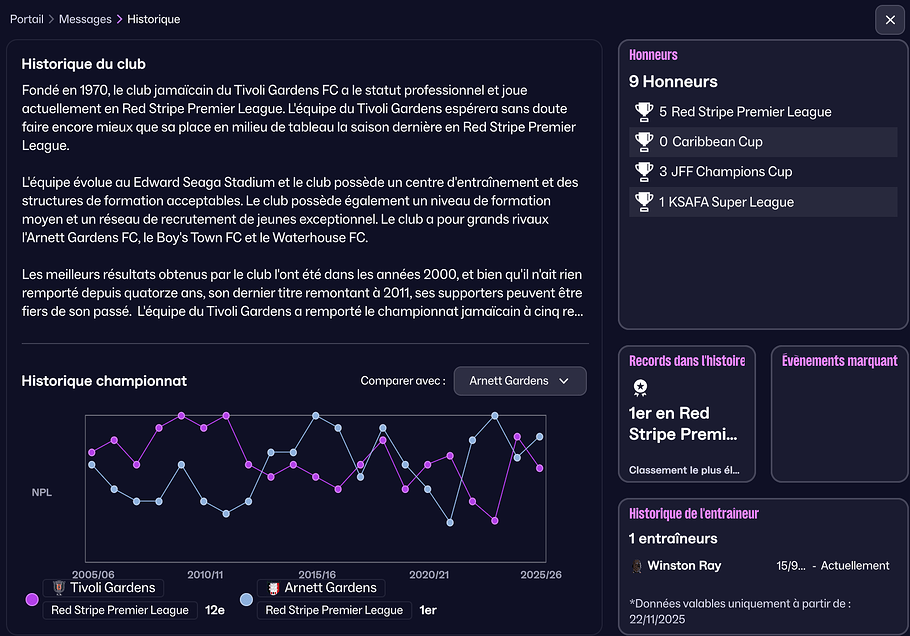Open the Évènements marquants panel
This screenshot has width=910, height=636.
(x=839, y=414)
